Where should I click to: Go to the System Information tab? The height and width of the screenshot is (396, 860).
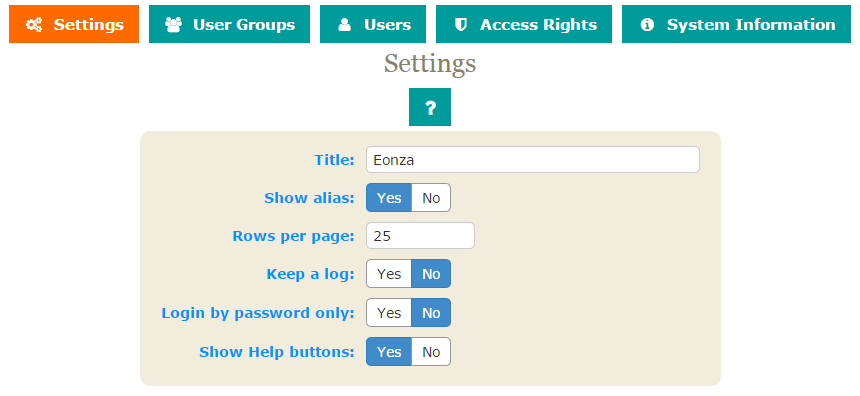coord(736,24)
